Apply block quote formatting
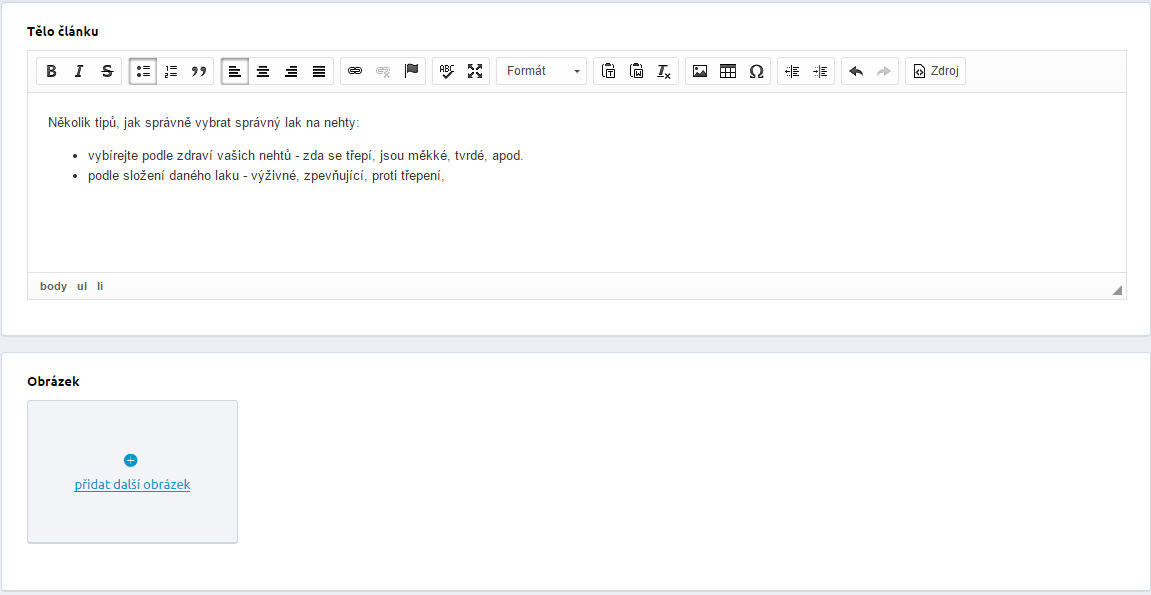 click(x=199, y=71)
